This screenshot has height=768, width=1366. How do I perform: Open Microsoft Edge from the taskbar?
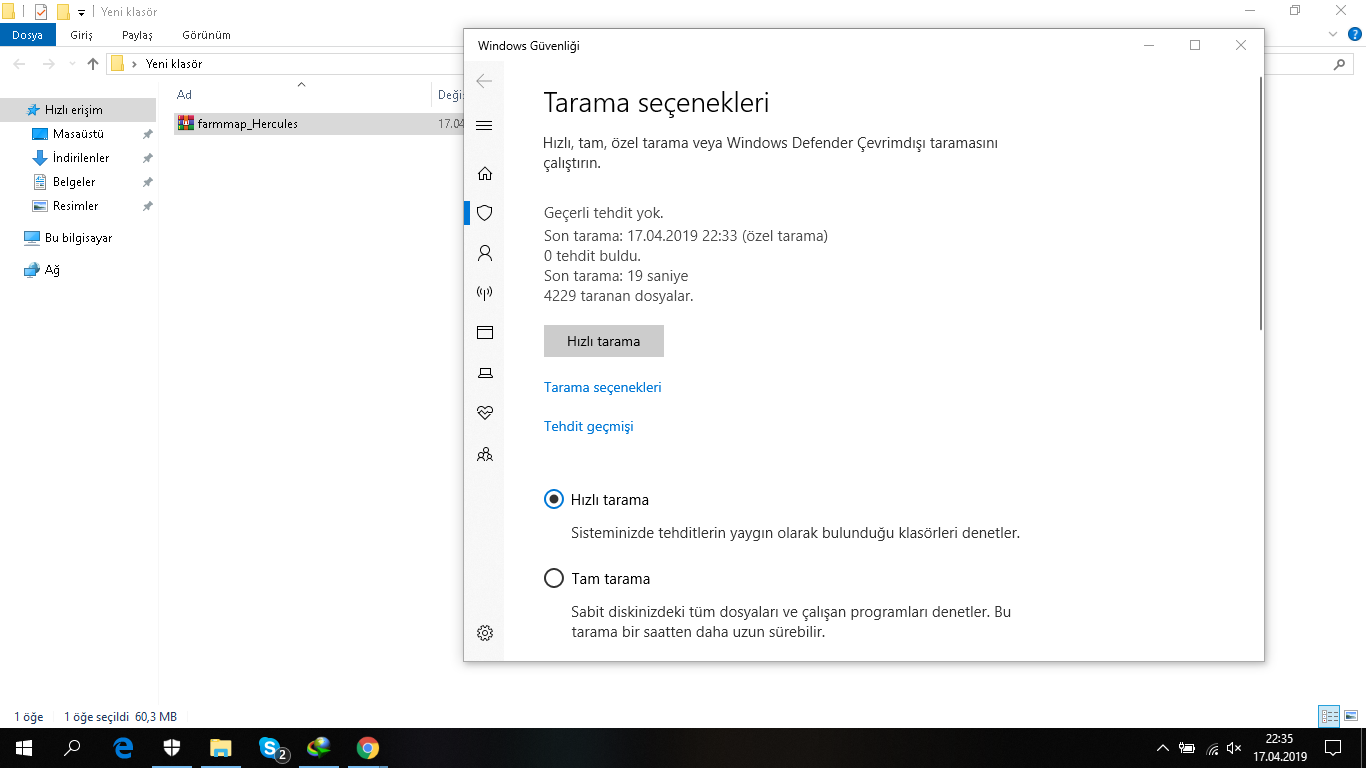[123, 748]
